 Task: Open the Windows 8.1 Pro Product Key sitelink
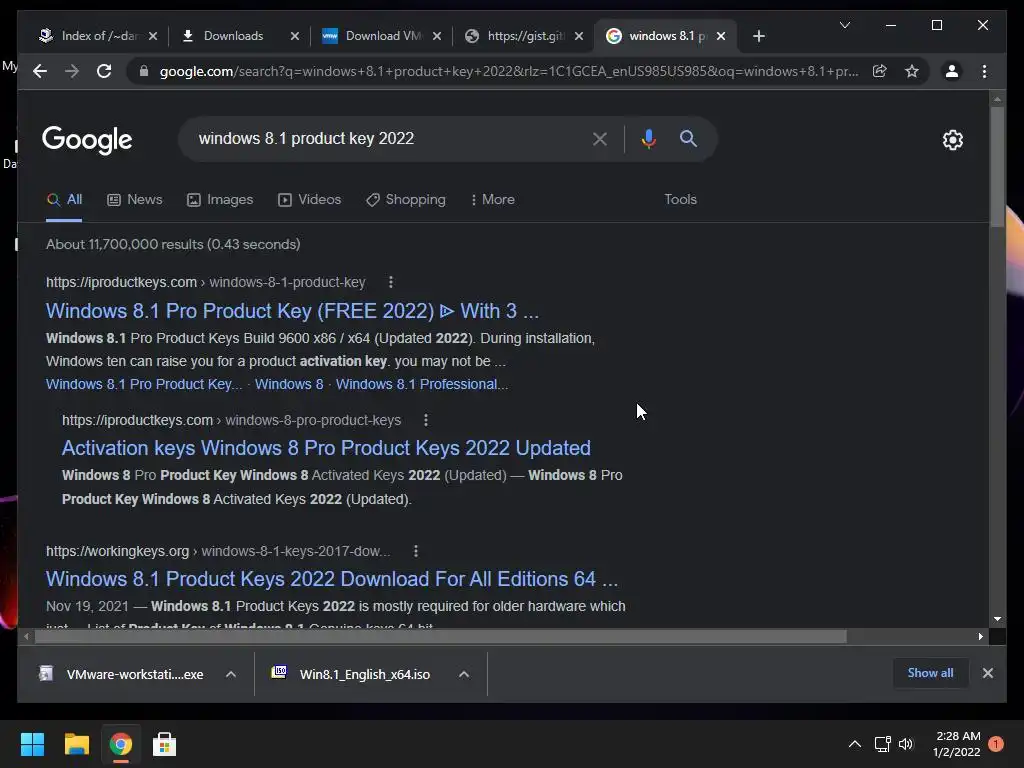pos(144,385)
